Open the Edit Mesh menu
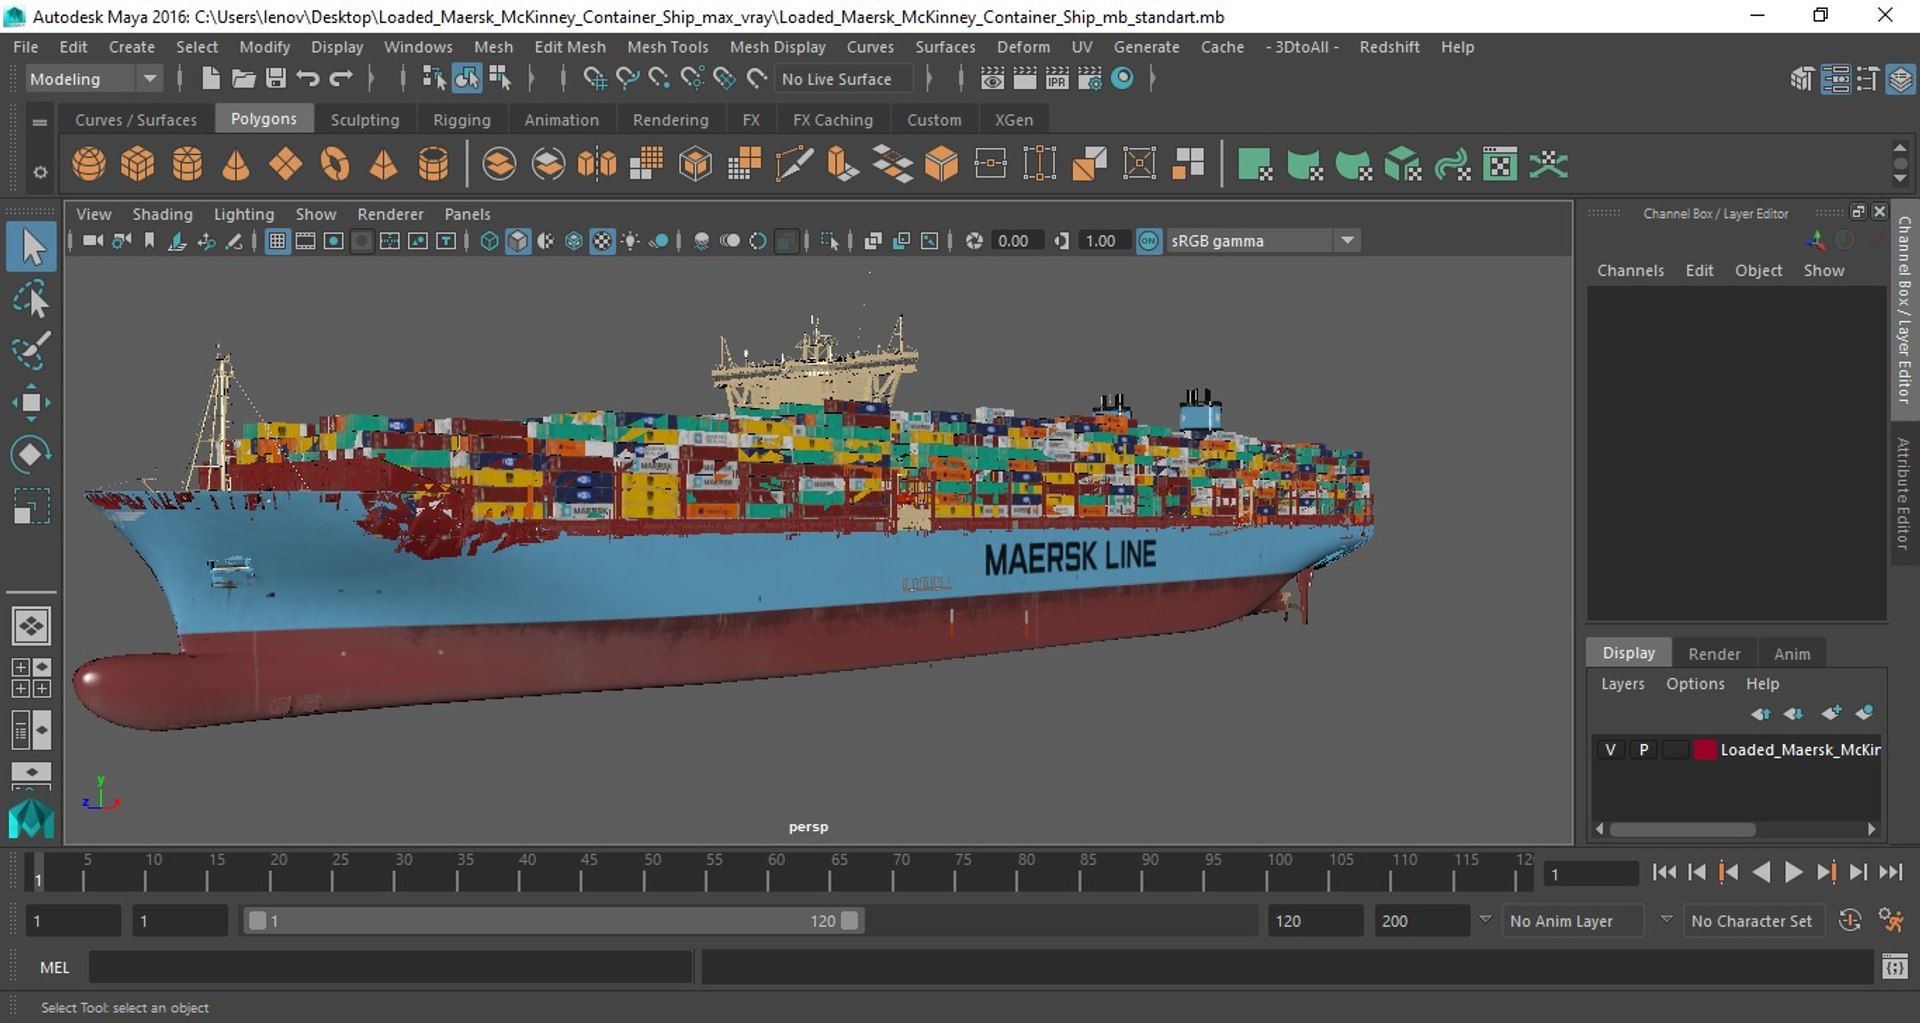The height and width of the screenshot is (1023, 1920). pos(570,47)
